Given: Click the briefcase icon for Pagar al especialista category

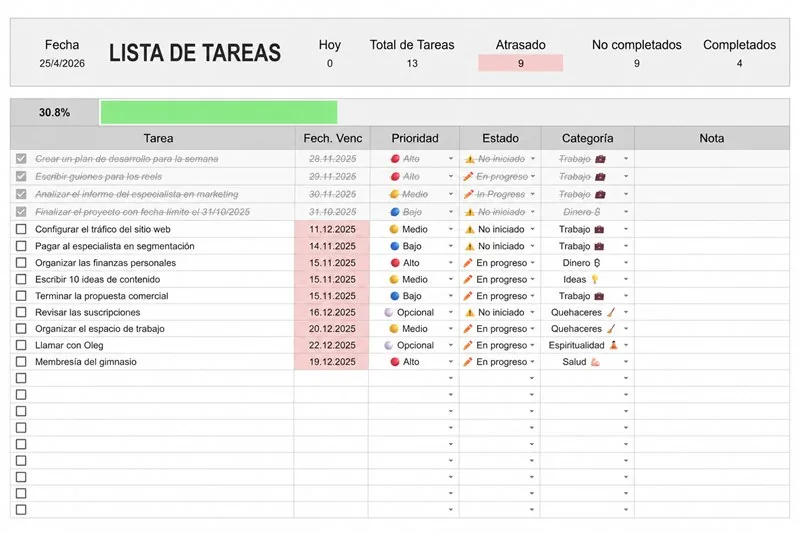Looking at the screenshot, I should click(x=599, y=246).
